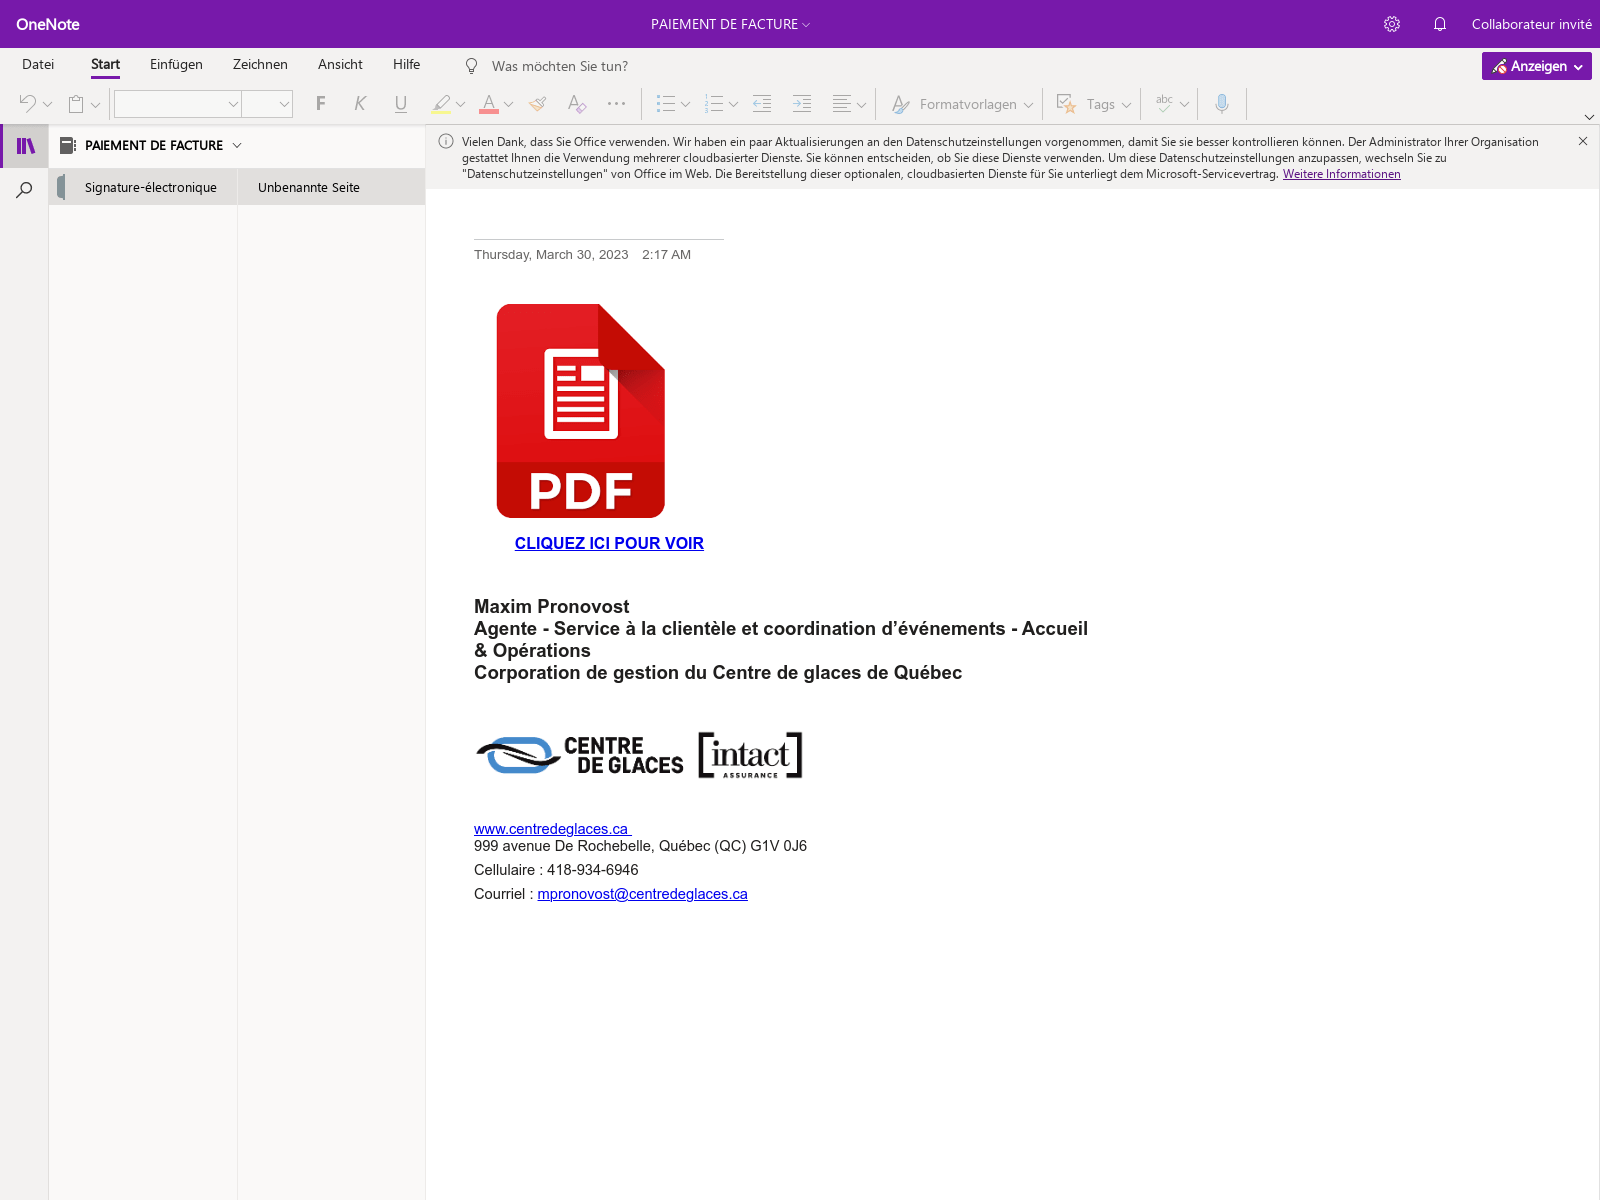Screen dimensions: 1600x1200
Task: Click the Was möchten Sie tun search field
Action: coord(560,66)
